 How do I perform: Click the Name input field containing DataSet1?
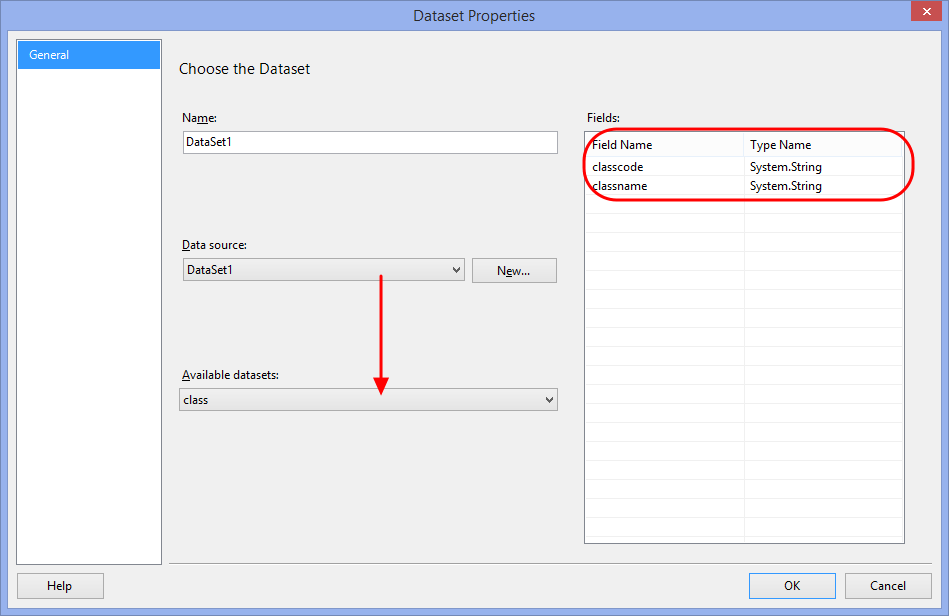pos(370,142)
